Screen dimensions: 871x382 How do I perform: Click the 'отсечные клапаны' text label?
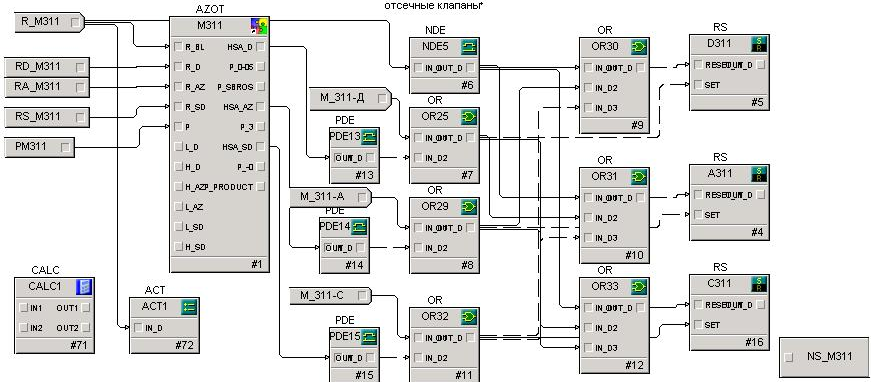point(433,6)
